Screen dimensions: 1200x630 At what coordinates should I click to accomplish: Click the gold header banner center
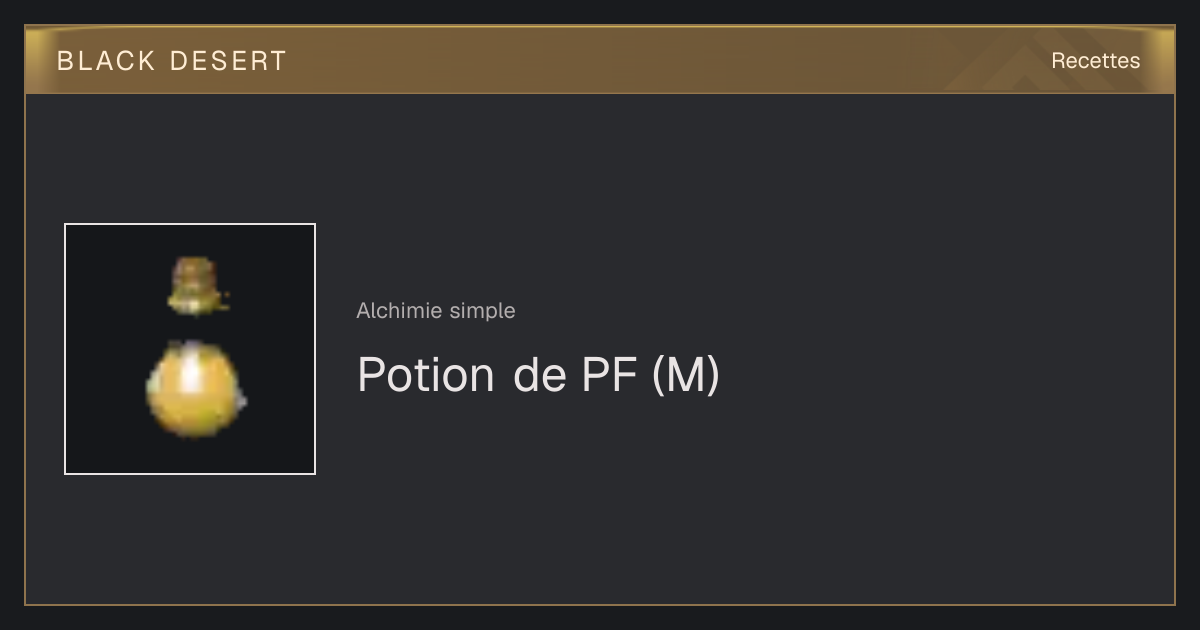pyautogui.click(x=600, y=60)
